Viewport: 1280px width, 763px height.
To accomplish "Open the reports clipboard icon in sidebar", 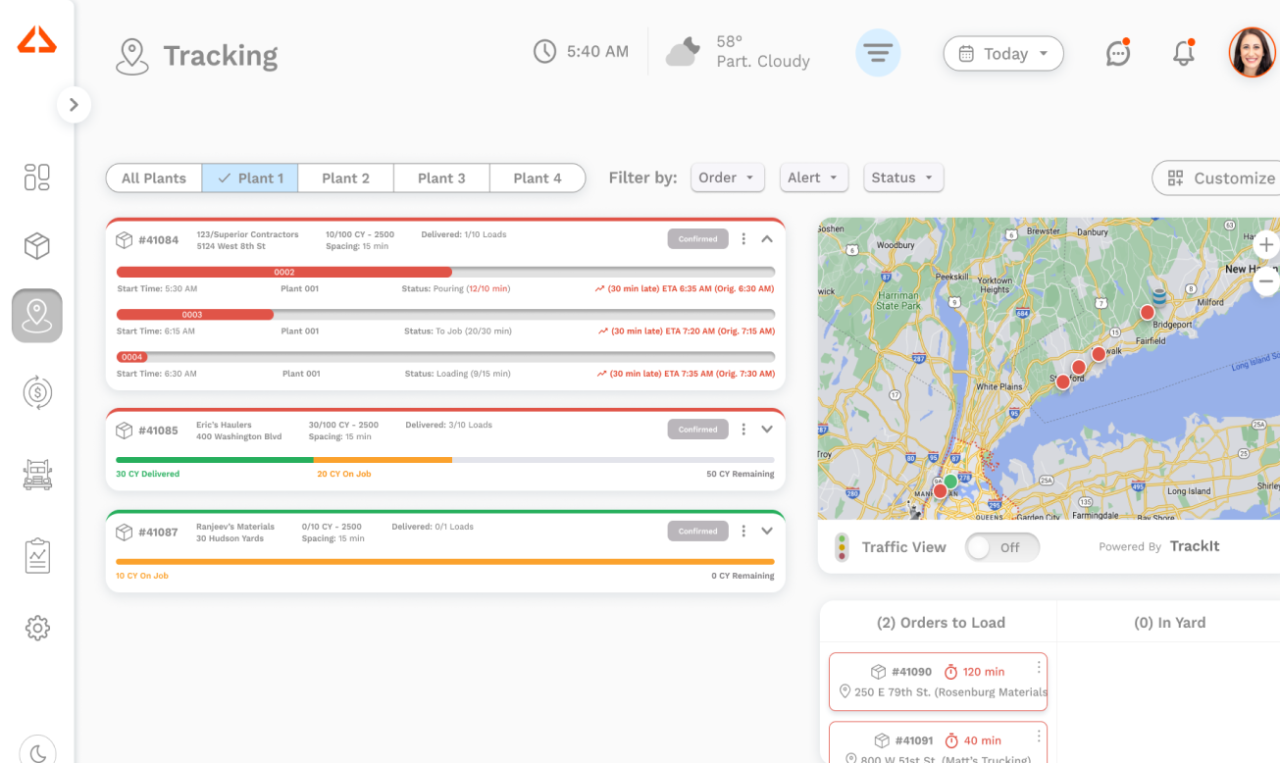I will pyautogui.click(x=37, y=555).
